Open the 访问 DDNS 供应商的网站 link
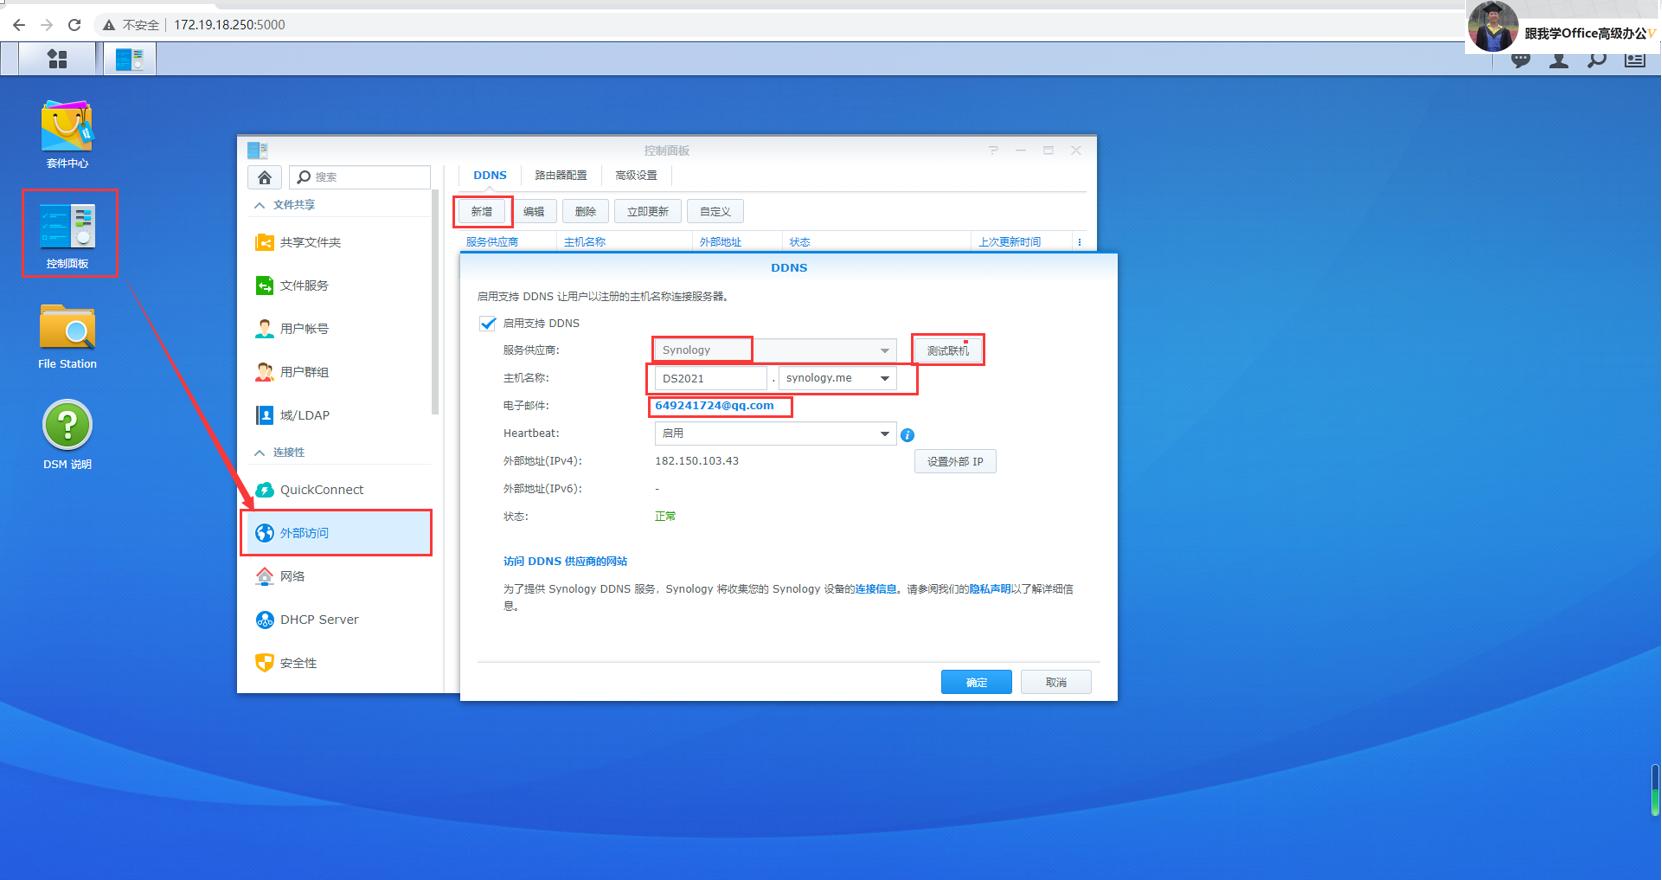1662x880 pixels. 565,561
